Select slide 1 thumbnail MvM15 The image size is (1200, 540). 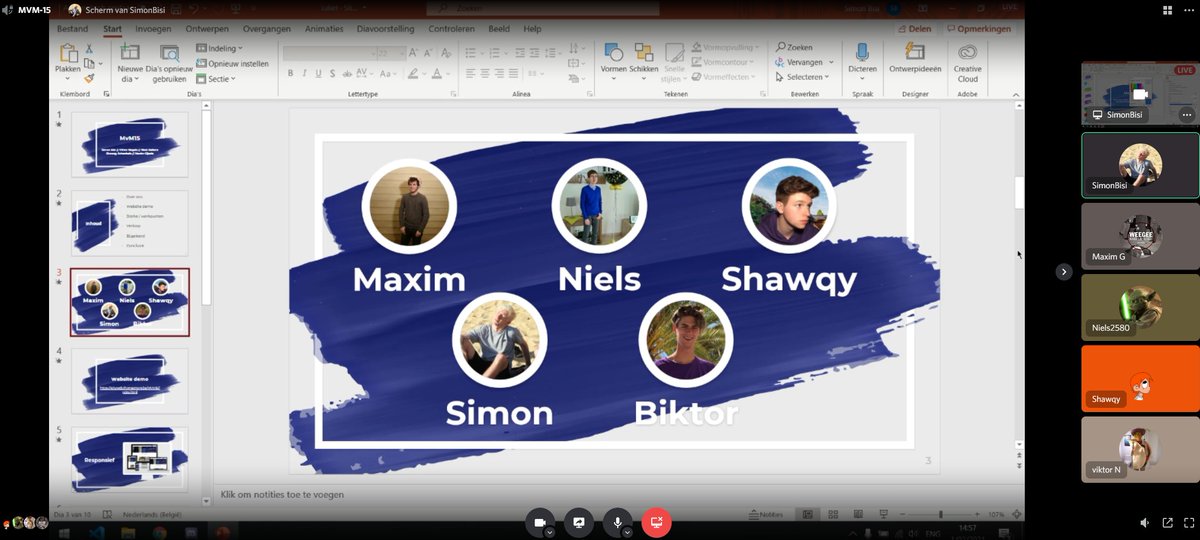130,144
